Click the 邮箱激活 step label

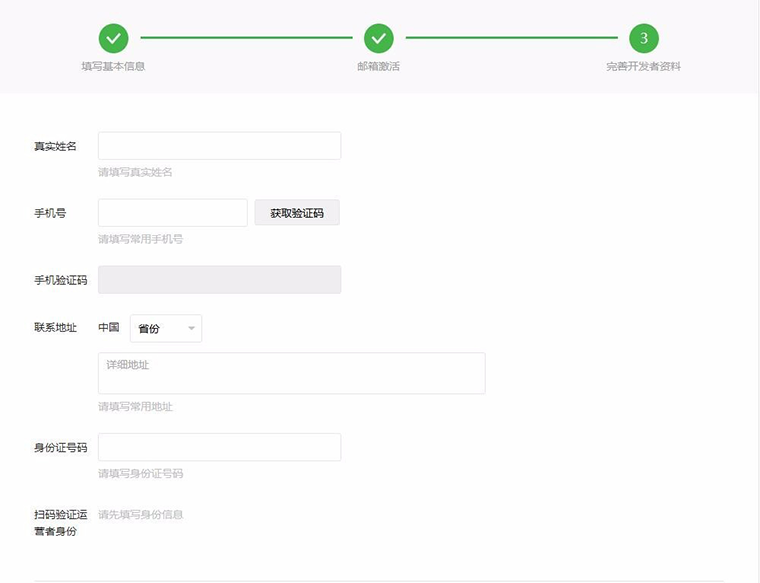point(379,66)
